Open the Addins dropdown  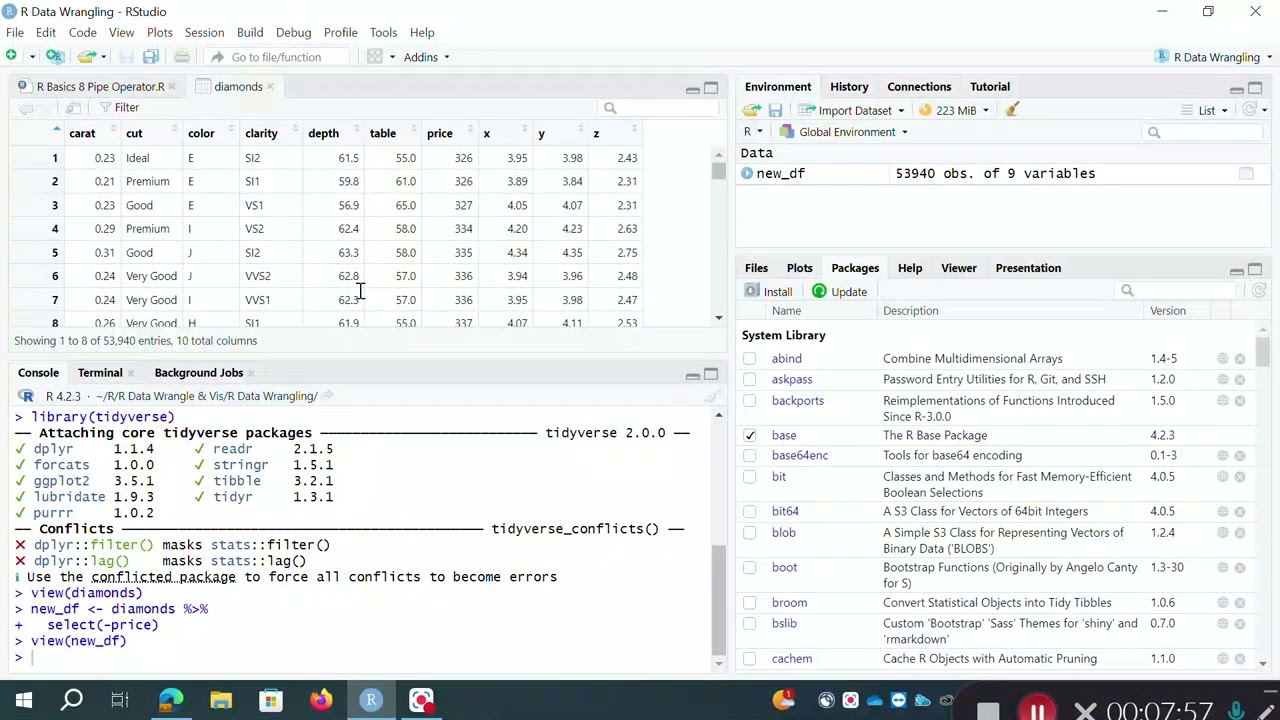pyautogui.click(x=426, y=57)
